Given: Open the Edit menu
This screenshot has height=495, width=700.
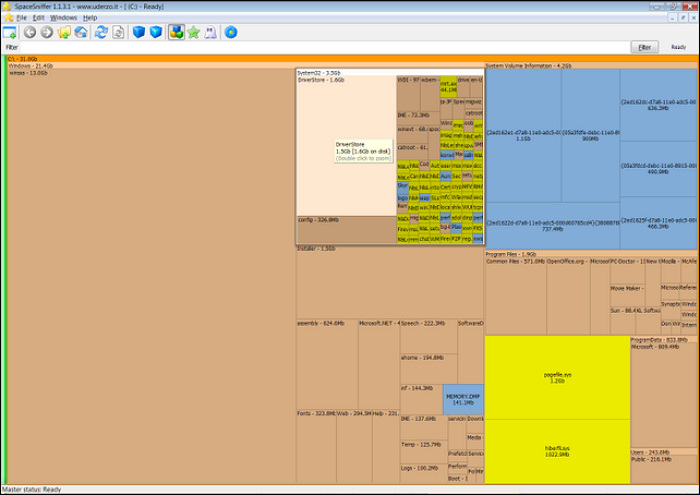Looking at the screenshot, I should (38, 18).
